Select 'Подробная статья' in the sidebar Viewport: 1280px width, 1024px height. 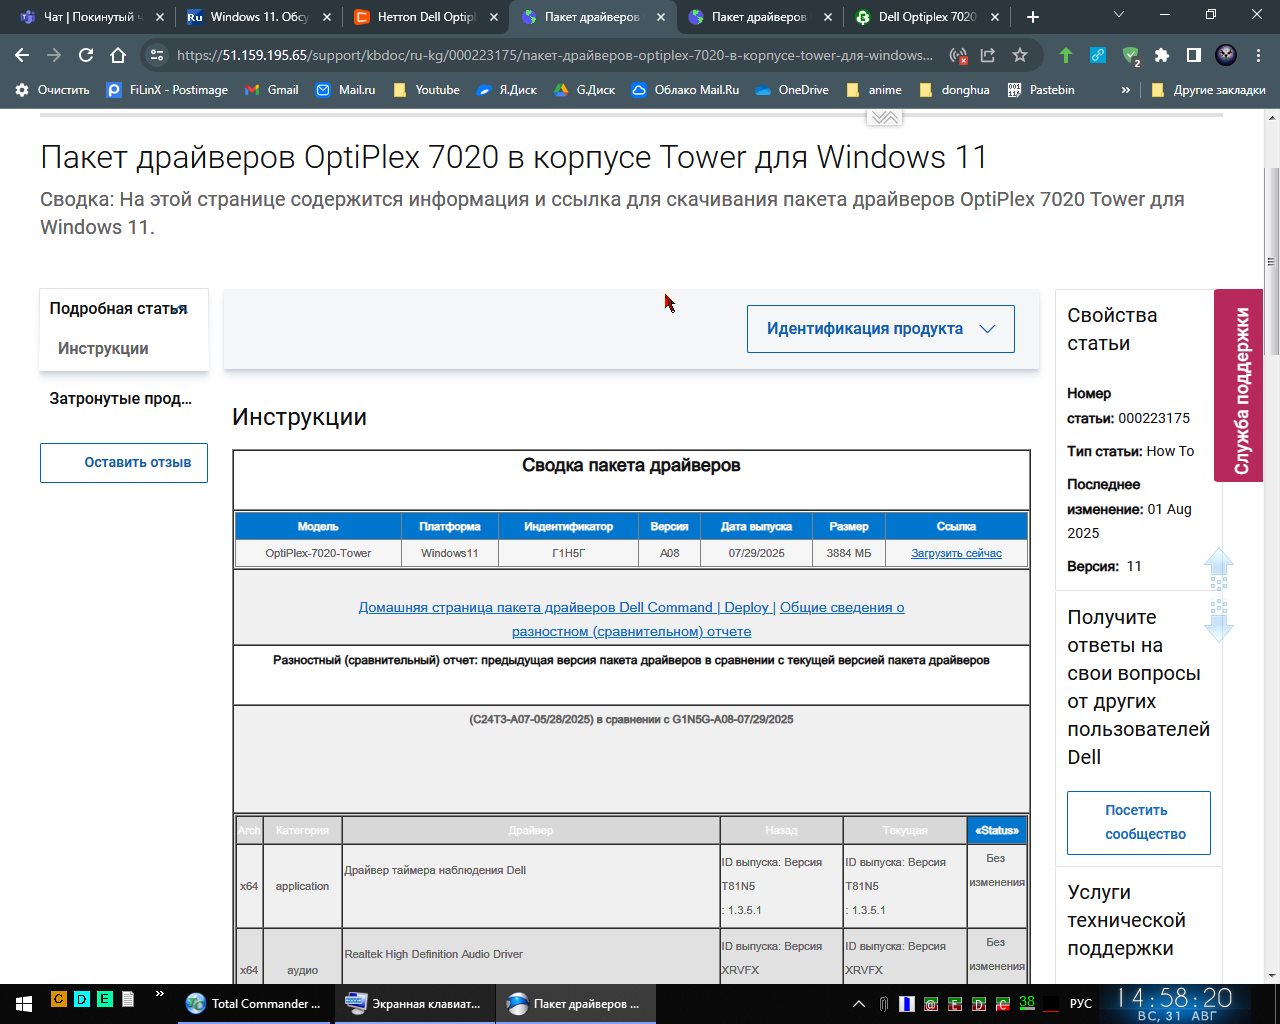119,309
